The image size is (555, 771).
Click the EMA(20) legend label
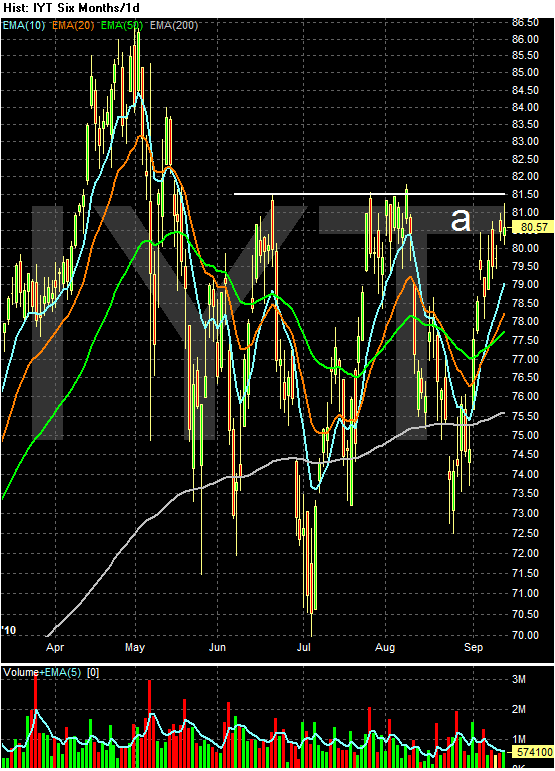click(x=73, y=25)
